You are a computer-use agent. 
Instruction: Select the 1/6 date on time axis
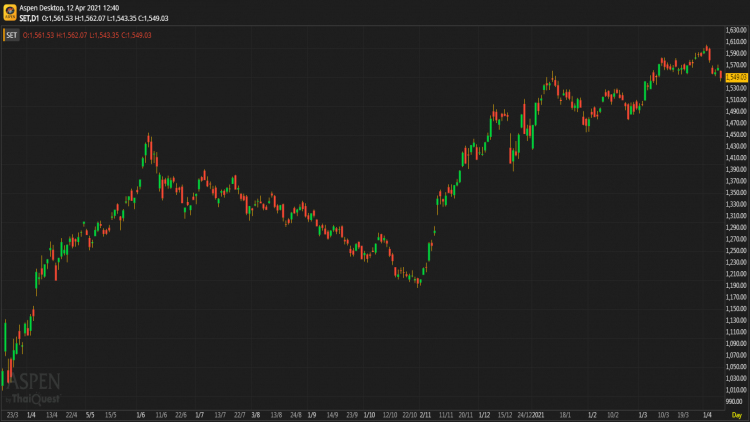click(x=141, y=415)
